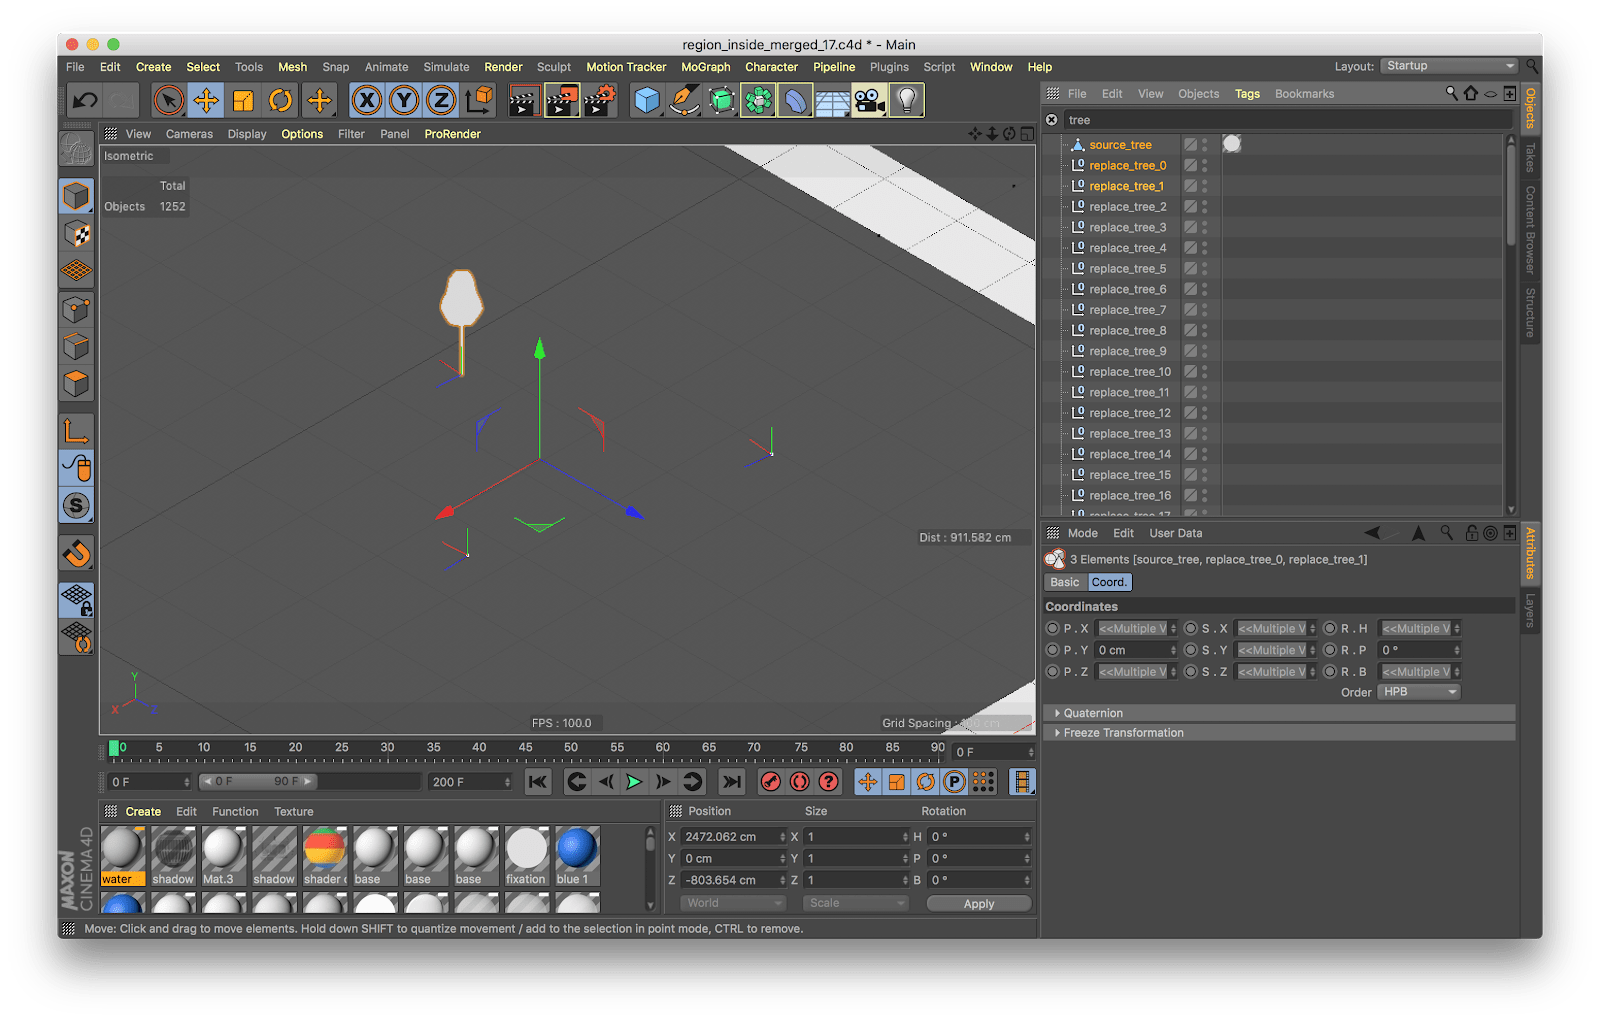Switch to the Basic attributes tab
The height and width of the screenshot is (1021, 1600).
tap(1064, 582)
